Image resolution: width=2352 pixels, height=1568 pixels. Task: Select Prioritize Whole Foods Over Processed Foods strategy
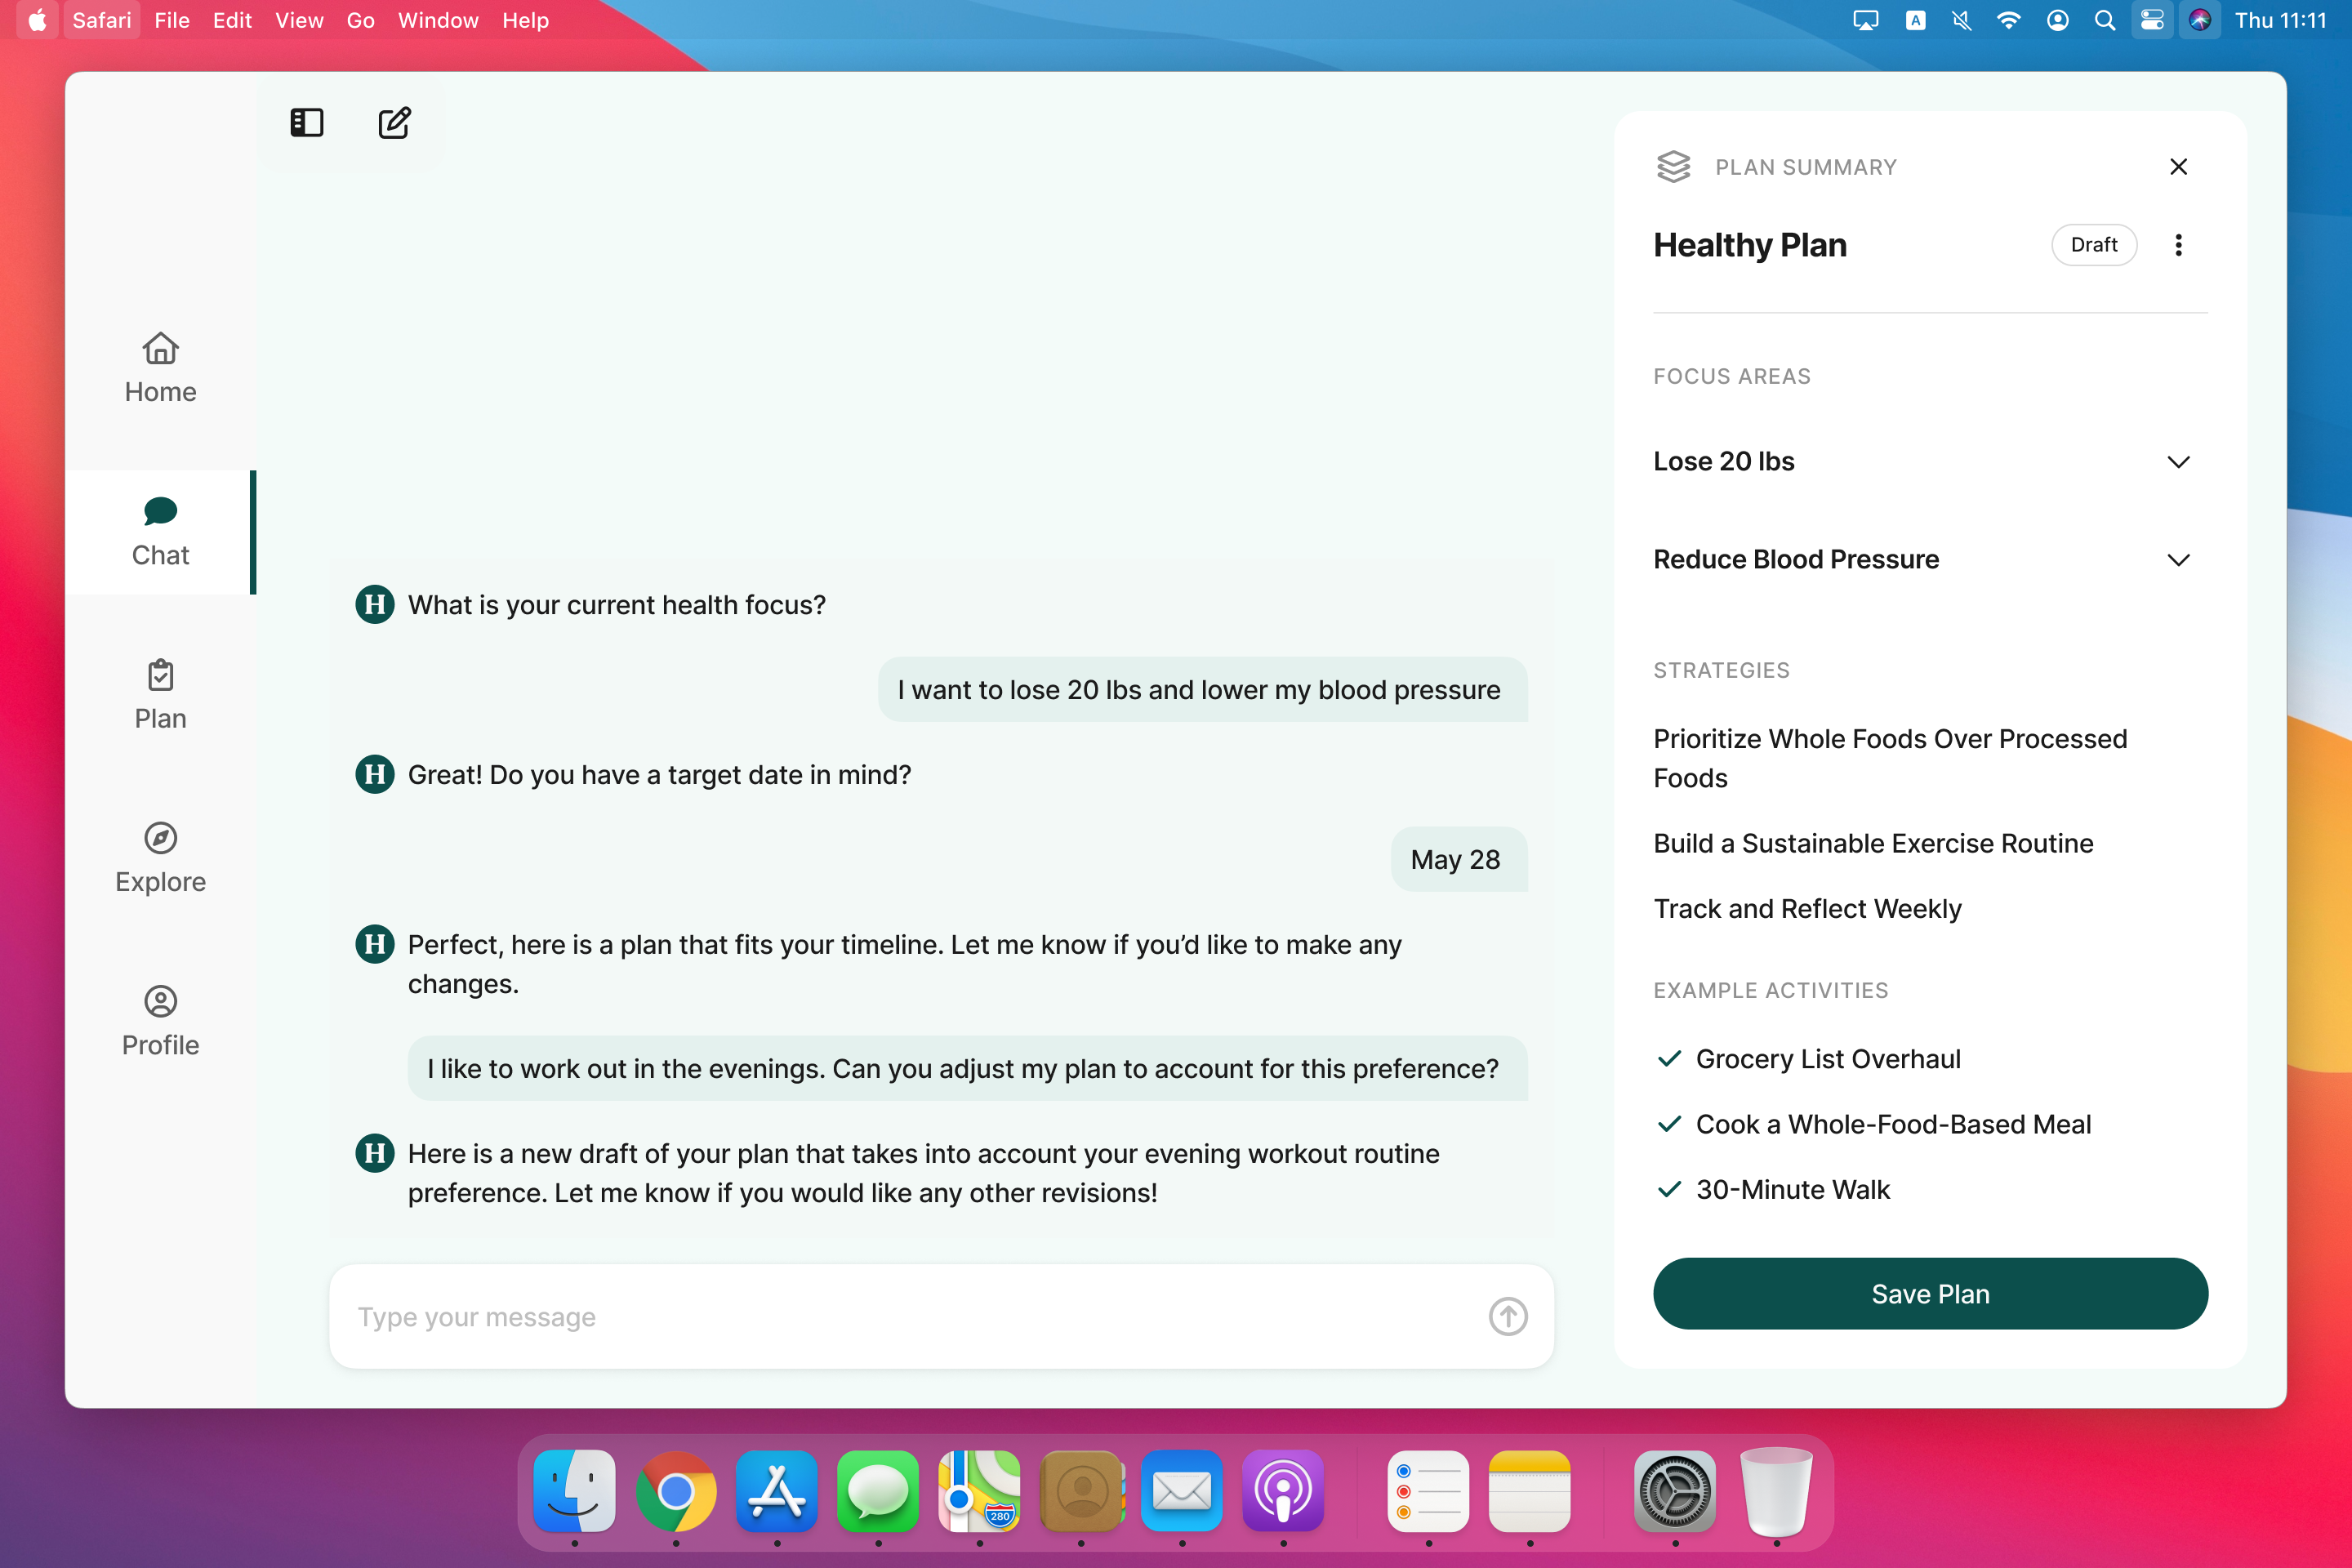coord(1890,758)
